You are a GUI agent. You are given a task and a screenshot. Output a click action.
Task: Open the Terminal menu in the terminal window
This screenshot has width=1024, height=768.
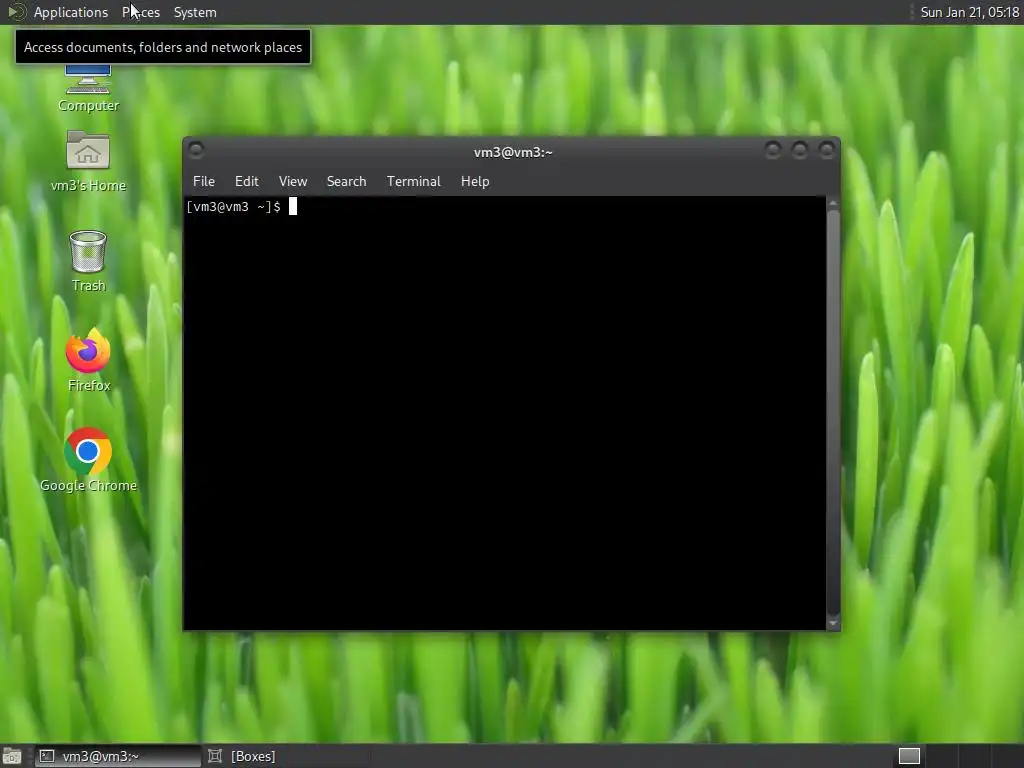413,182
